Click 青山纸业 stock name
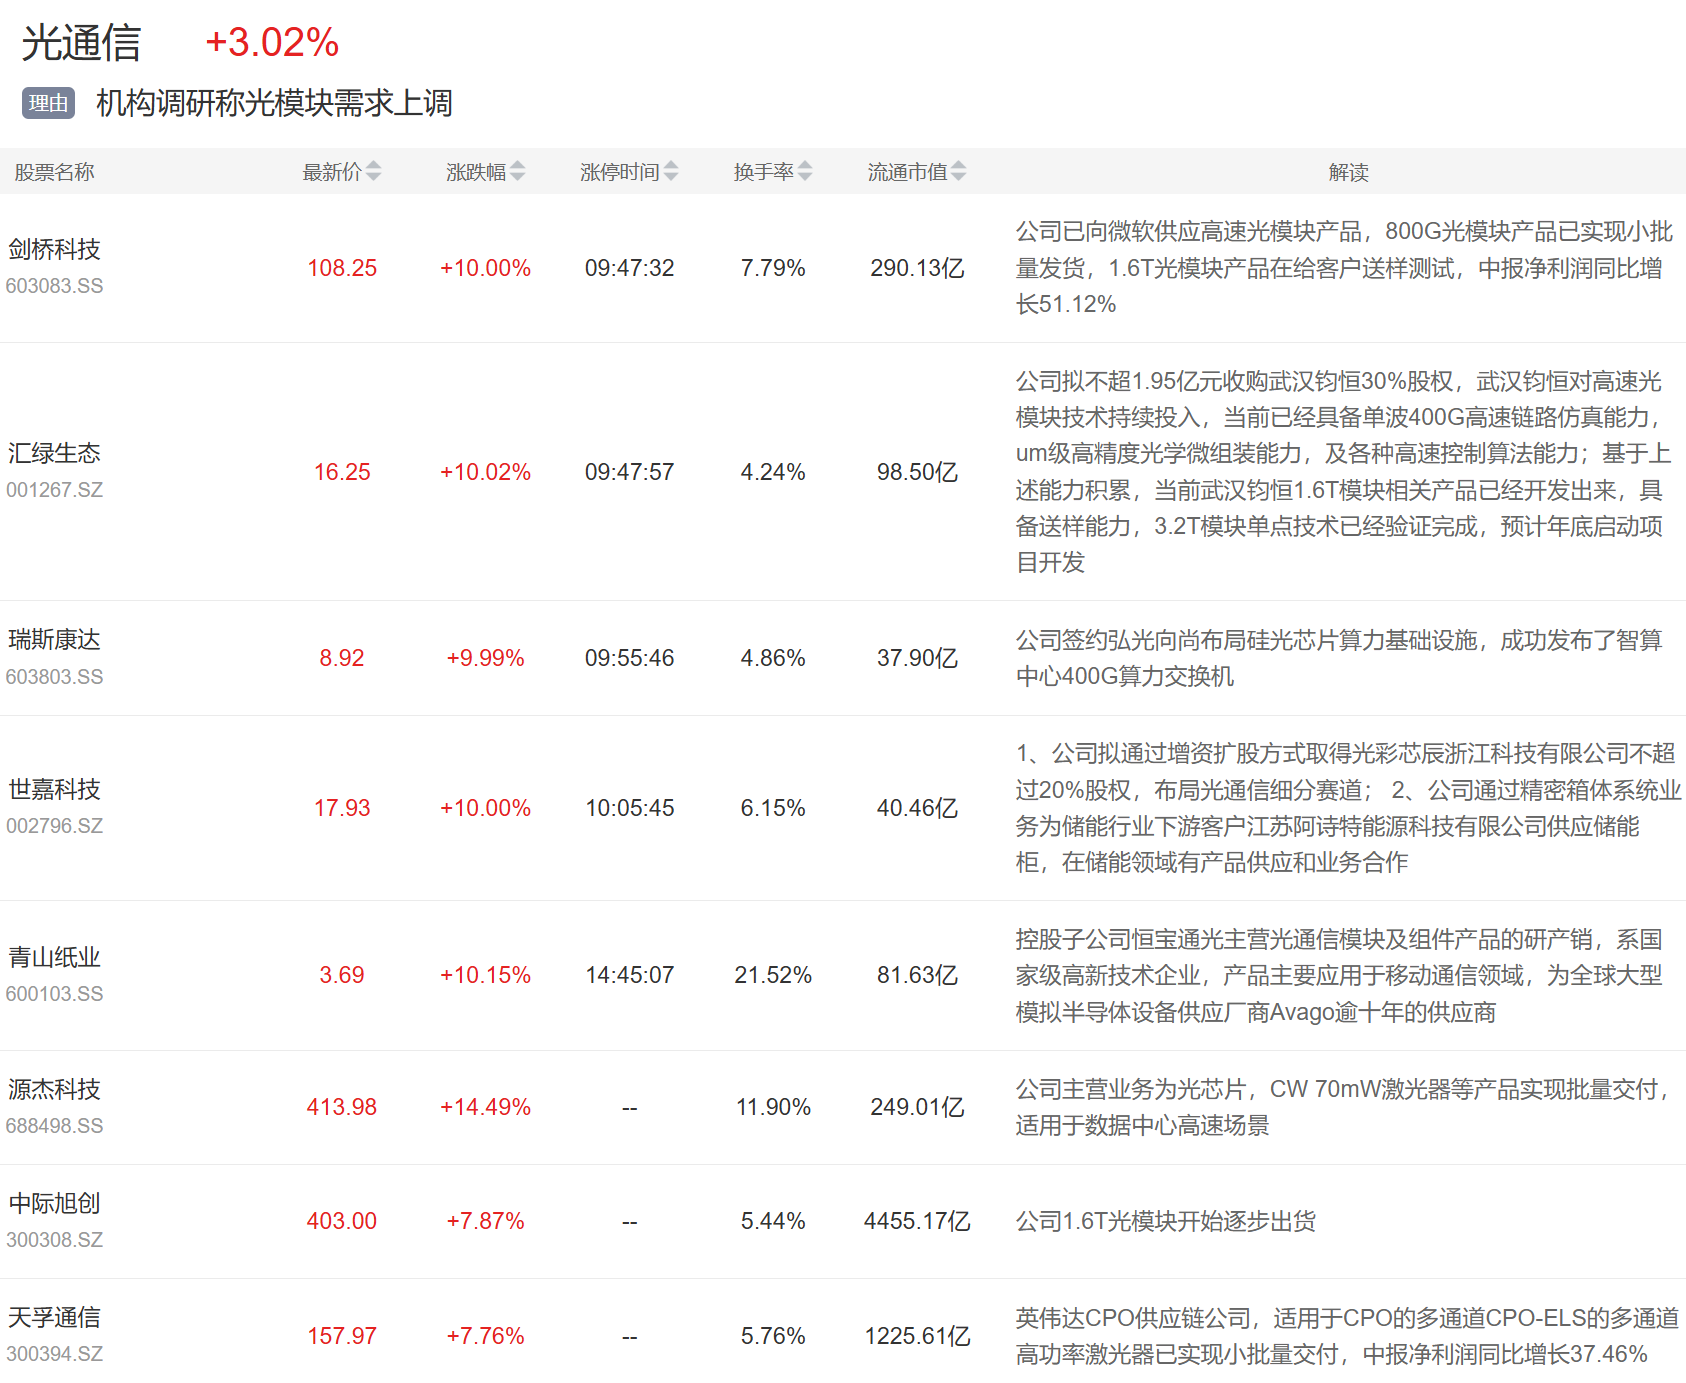 [55, 957]
